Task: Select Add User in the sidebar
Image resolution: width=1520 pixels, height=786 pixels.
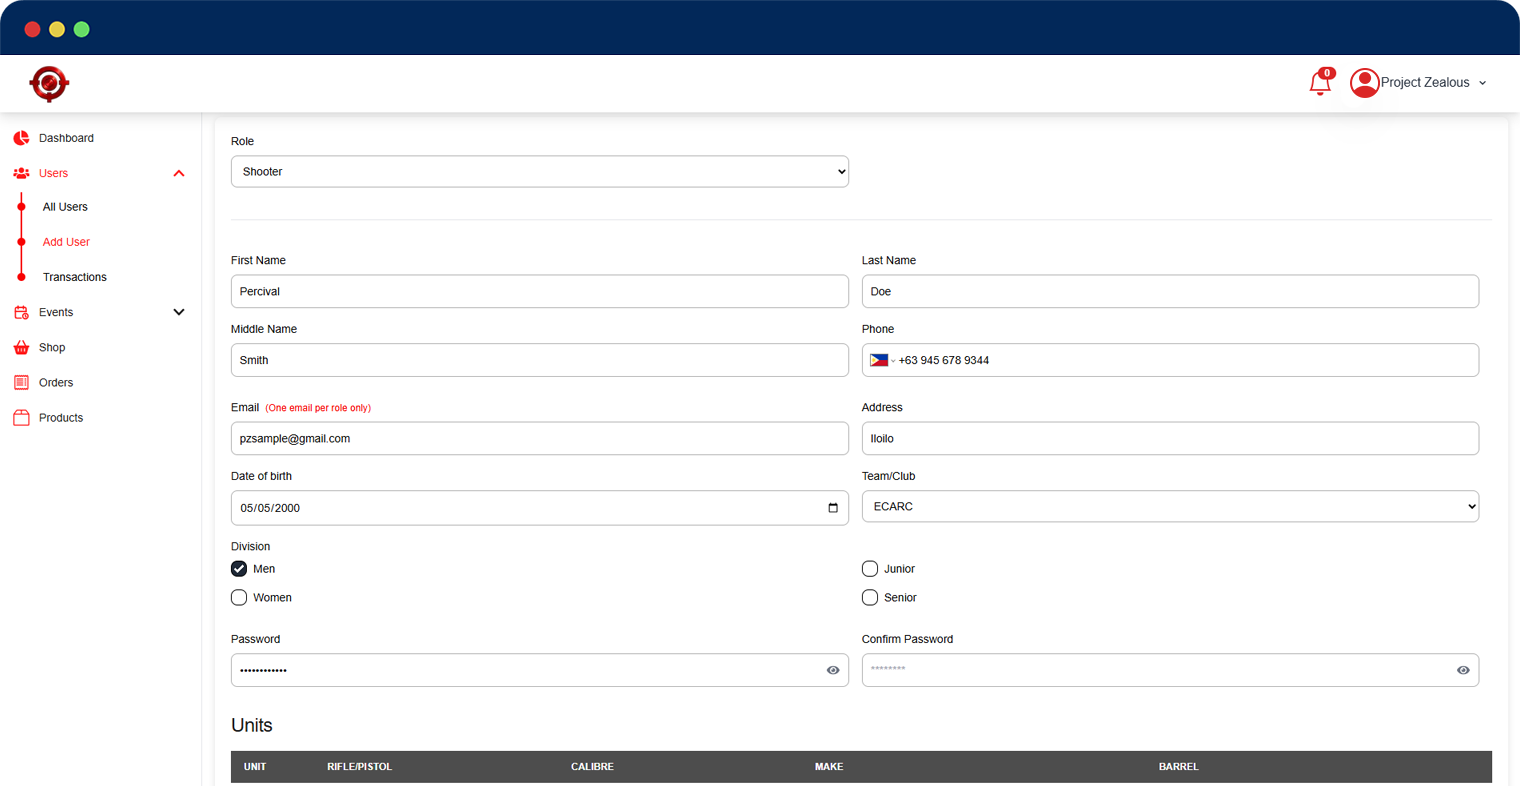Action: [66, 242]
